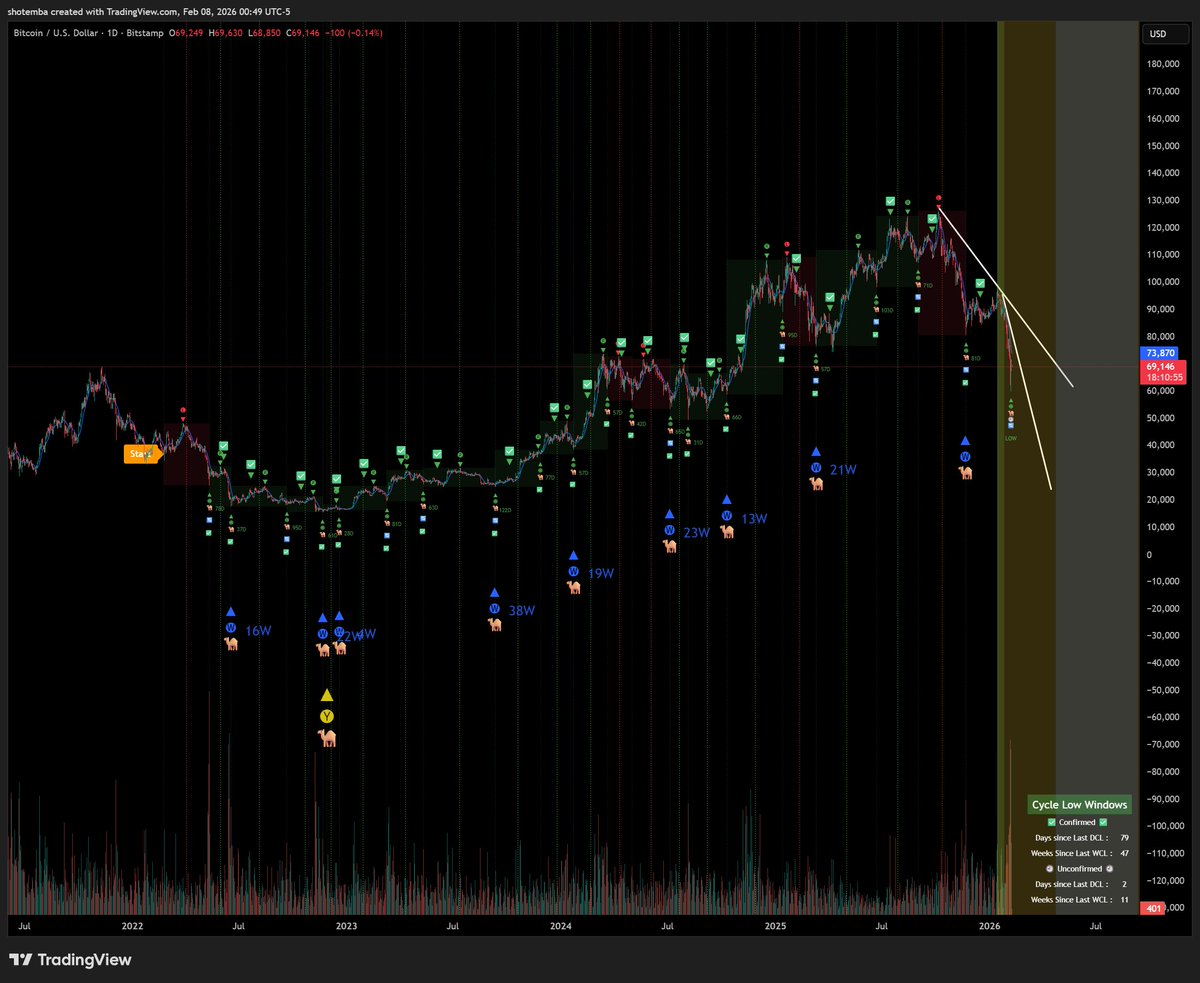The height and width of the screenshot is (983, 1200).
Task: Click the blue W circle next to 38W
Action: click(494, 608)
